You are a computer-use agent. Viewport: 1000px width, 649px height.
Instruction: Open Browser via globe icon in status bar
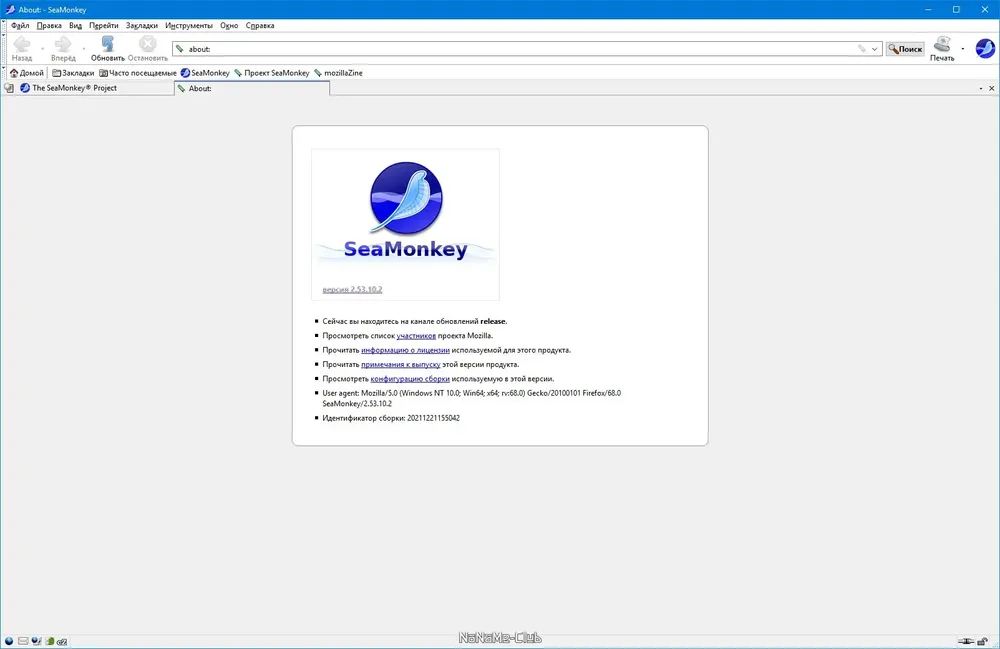[9, 641]
